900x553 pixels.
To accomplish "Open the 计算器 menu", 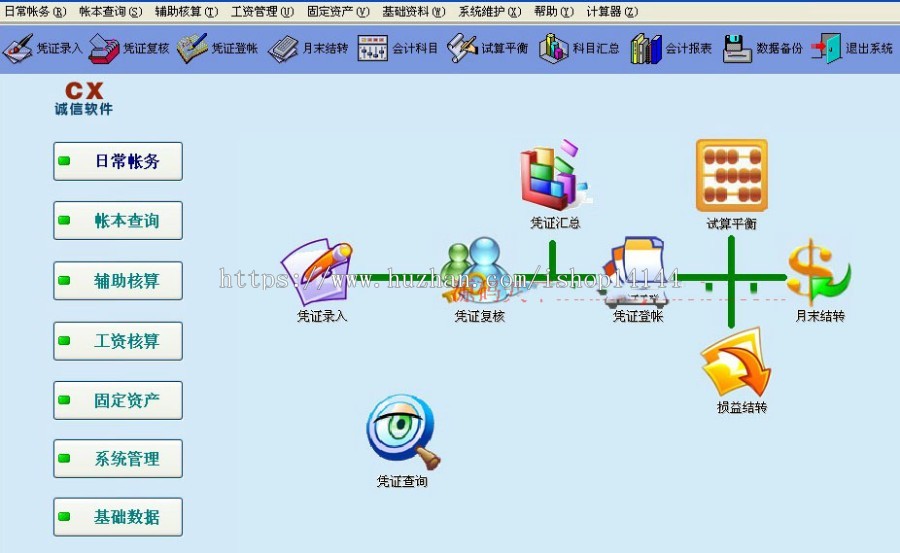I will tap(612, 11).
